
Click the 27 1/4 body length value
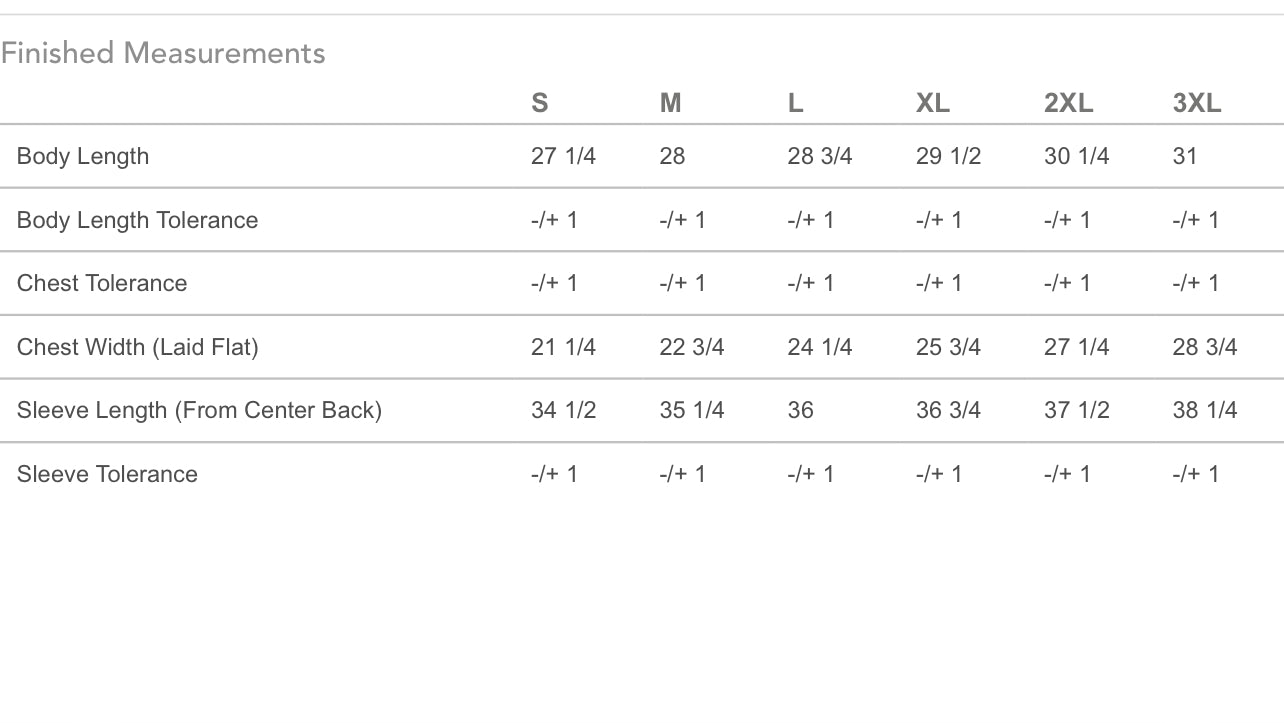coord(563,156)
